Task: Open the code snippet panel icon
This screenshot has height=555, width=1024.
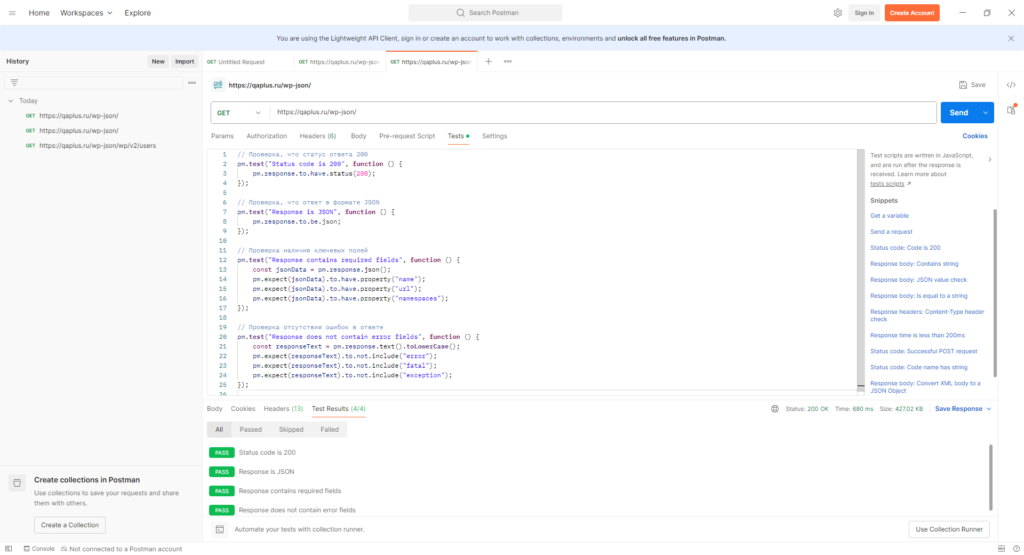Action: point(1011,85)
